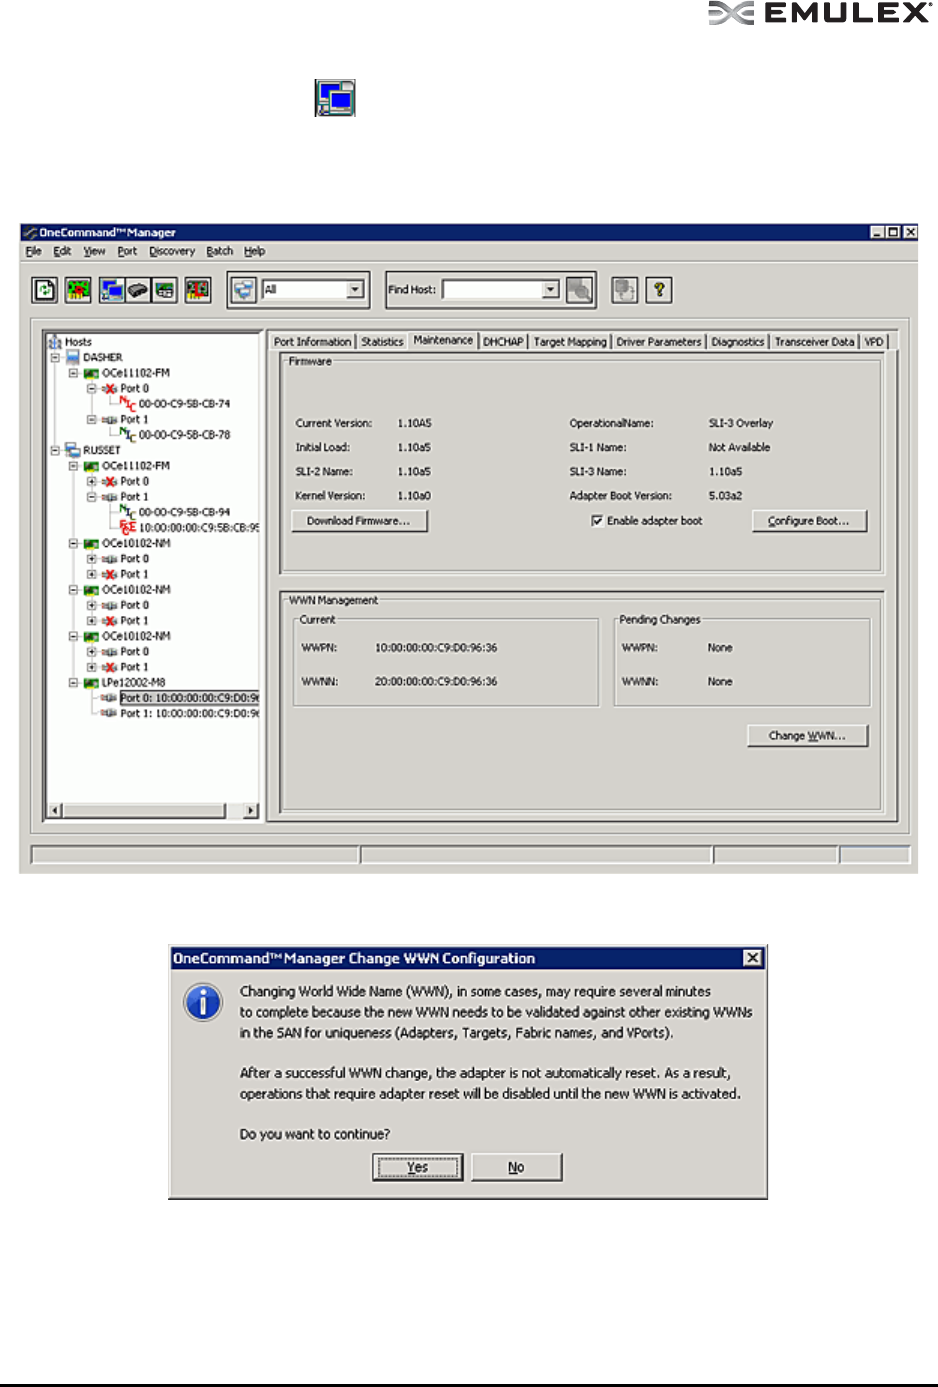Open the All filter dropdown
The image size is (938, 1387).
tap(354, 290)
